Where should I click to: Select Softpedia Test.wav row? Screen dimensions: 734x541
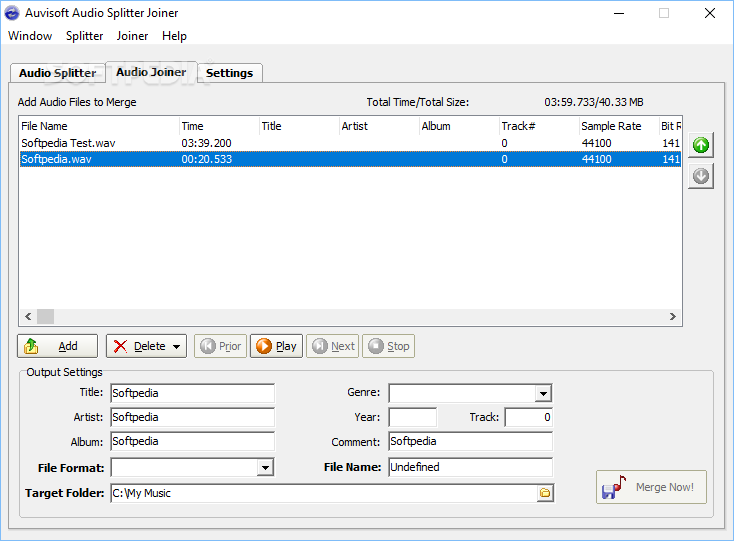click(350, 143)
